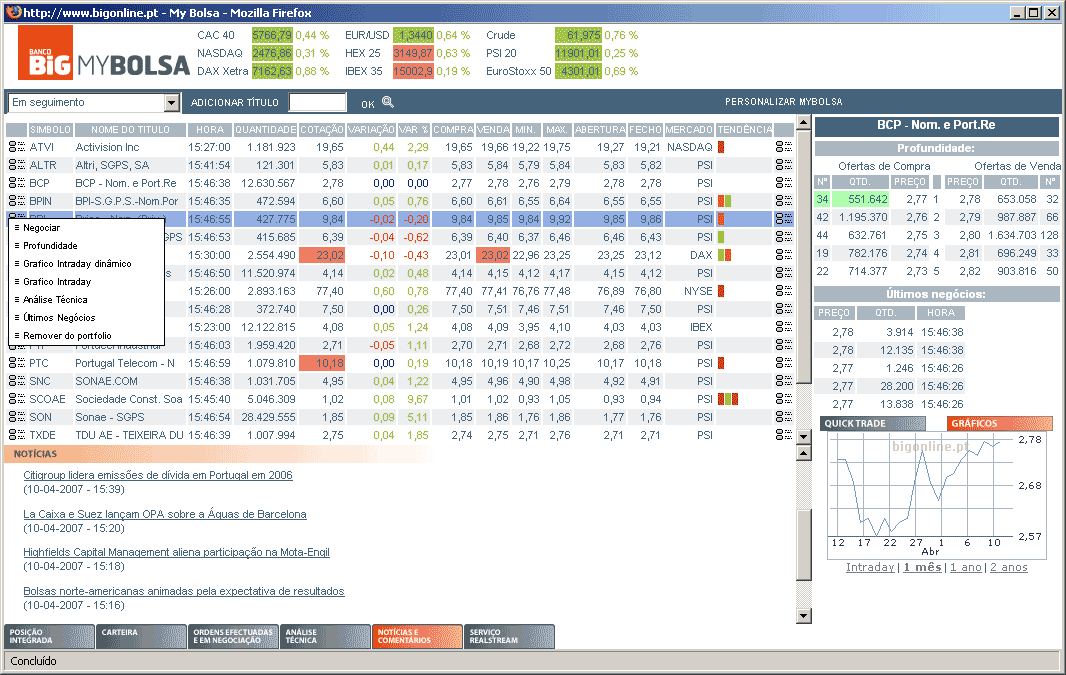Click the Banco BiG MyBolsa logo
This screenshot has width=1066, height=675.
tap(103, 53)
